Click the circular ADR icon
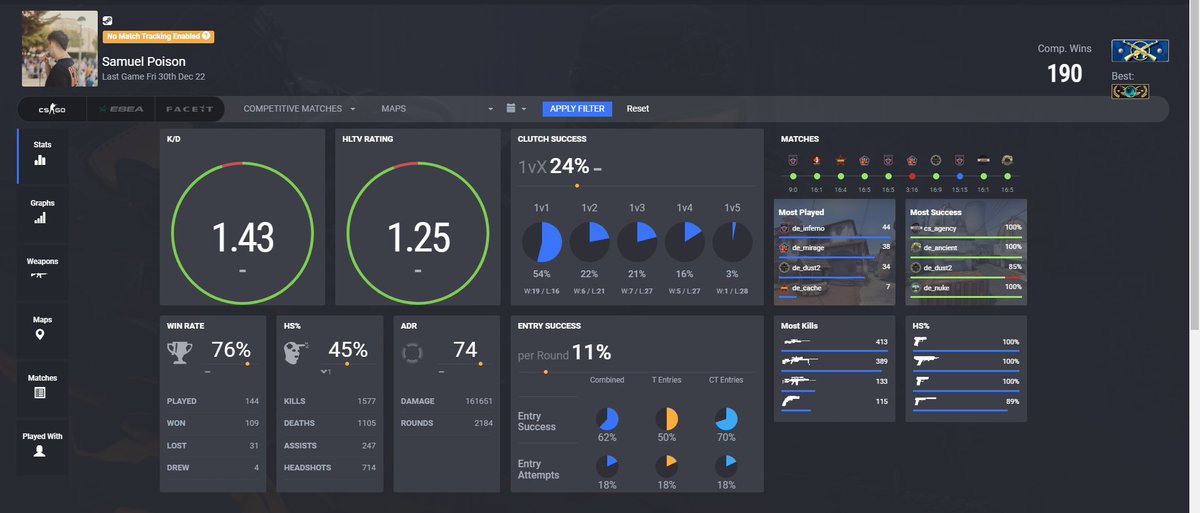This screenshot has height=513, width=1200. point(412,352)
